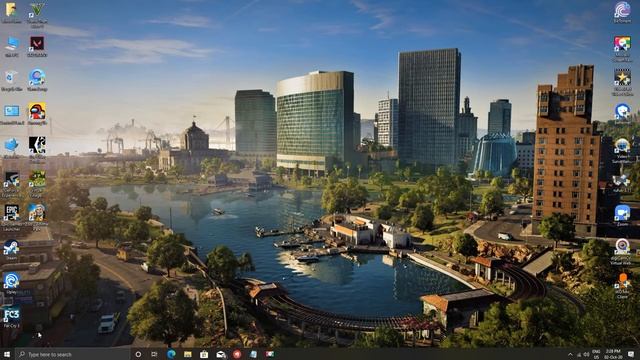Open File Explorer from the taskbar

pos(187,354)
